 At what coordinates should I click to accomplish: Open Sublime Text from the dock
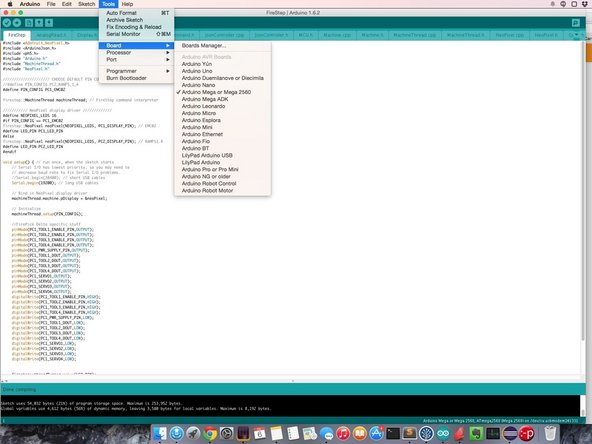[410, 433]
